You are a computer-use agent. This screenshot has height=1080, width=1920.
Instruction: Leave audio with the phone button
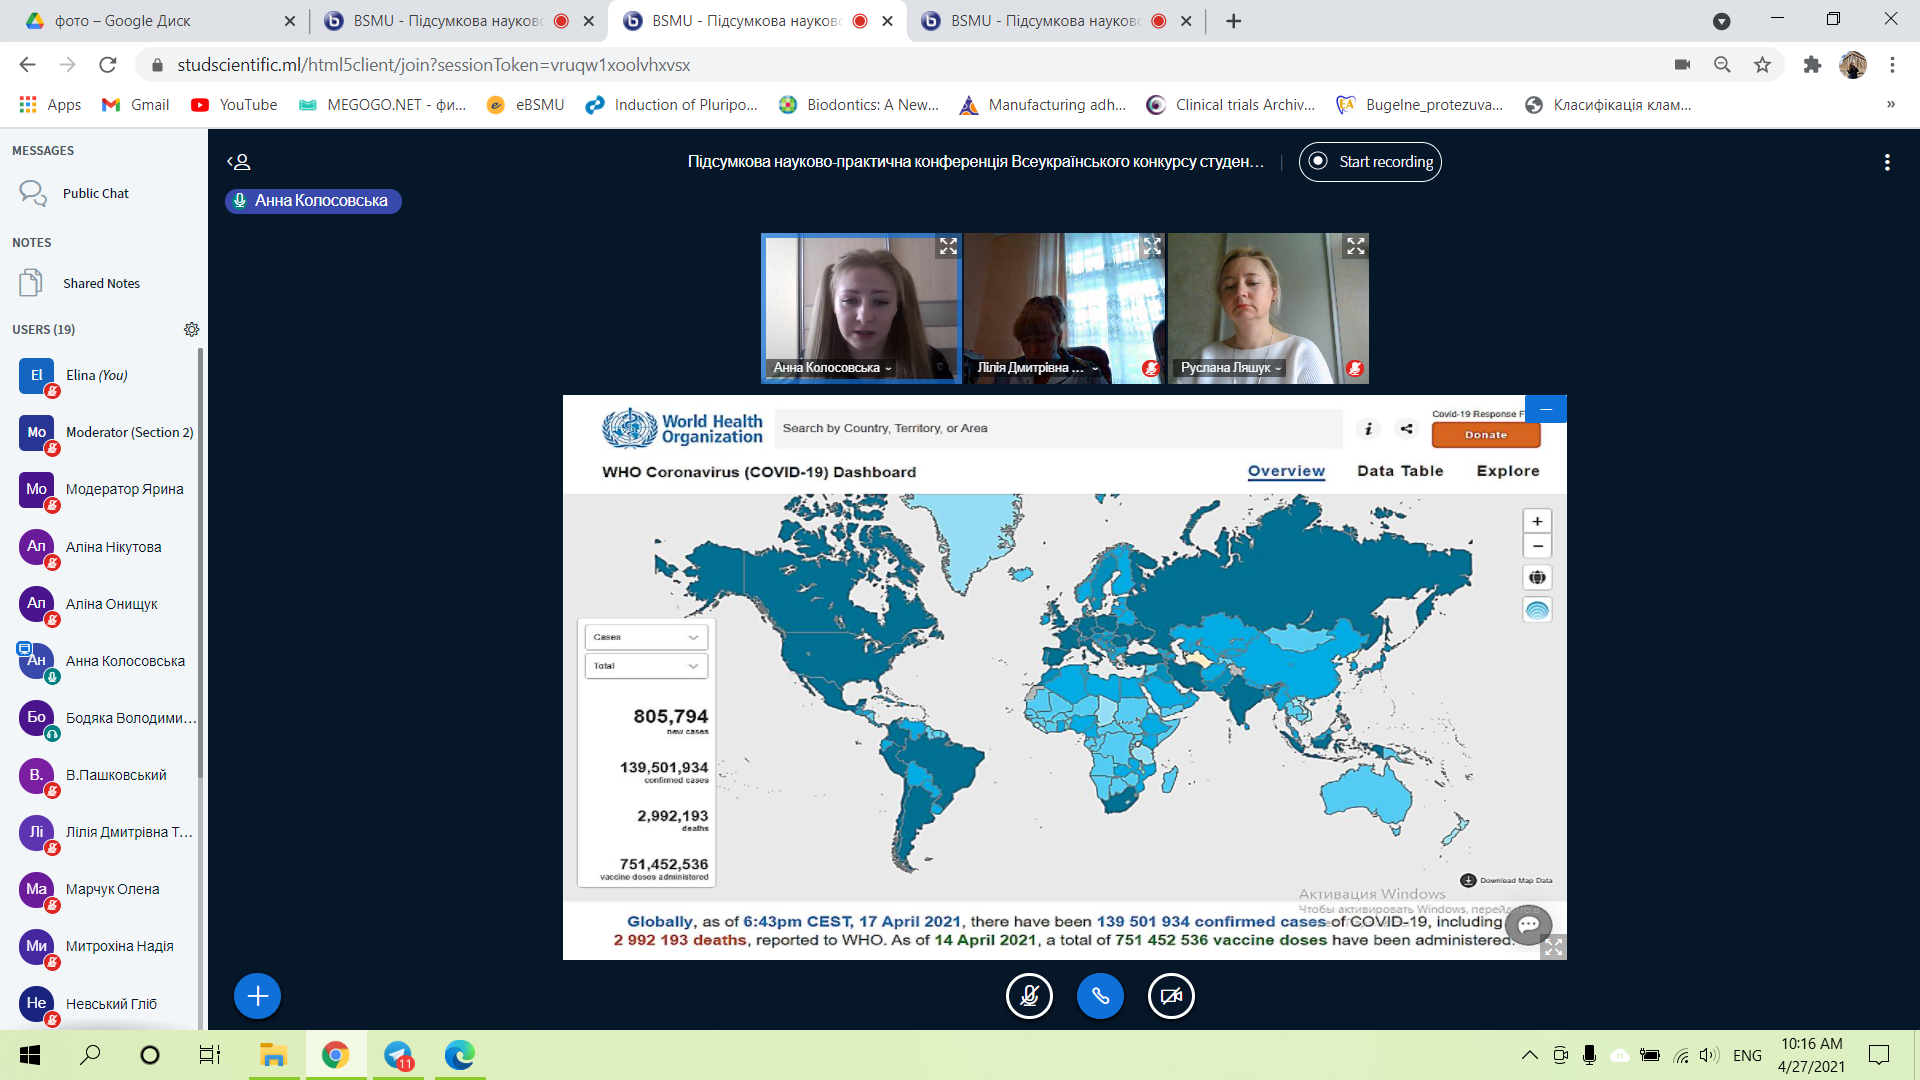pyautogui.click(x=1100, y=996)
